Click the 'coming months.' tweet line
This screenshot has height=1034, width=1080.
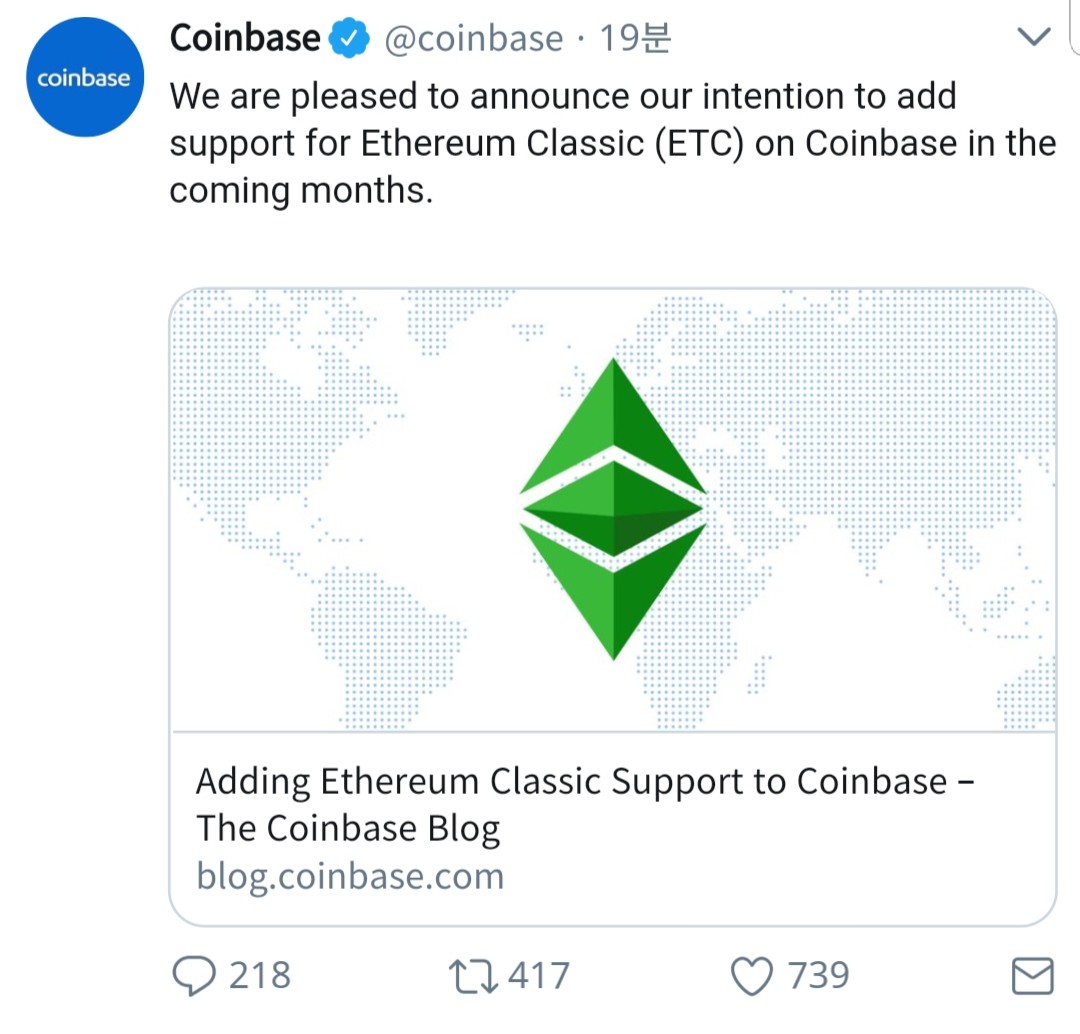coord(301,190)
